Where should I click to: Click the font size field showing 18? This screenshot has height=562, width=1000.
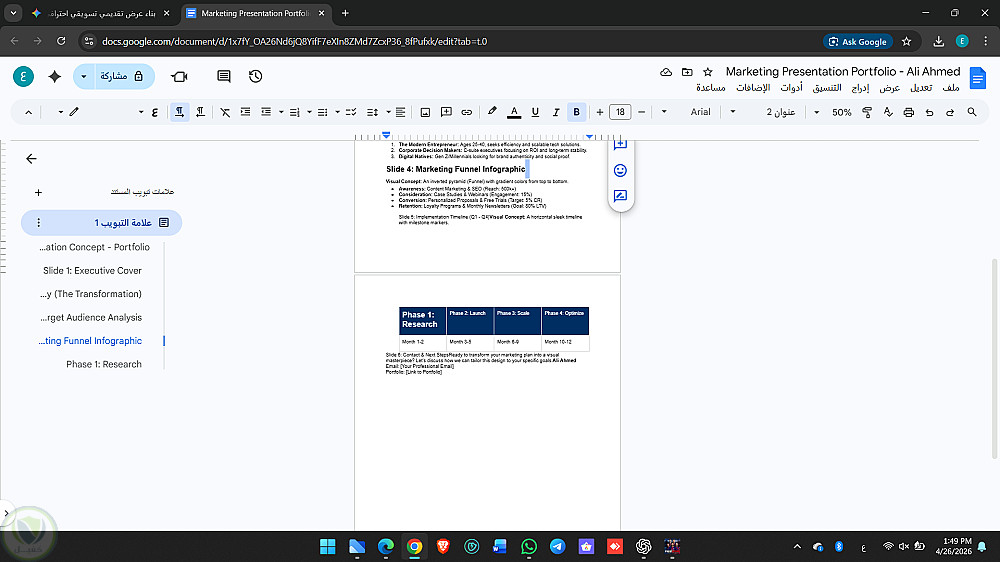pyautogui.click(x=620, y=112)
